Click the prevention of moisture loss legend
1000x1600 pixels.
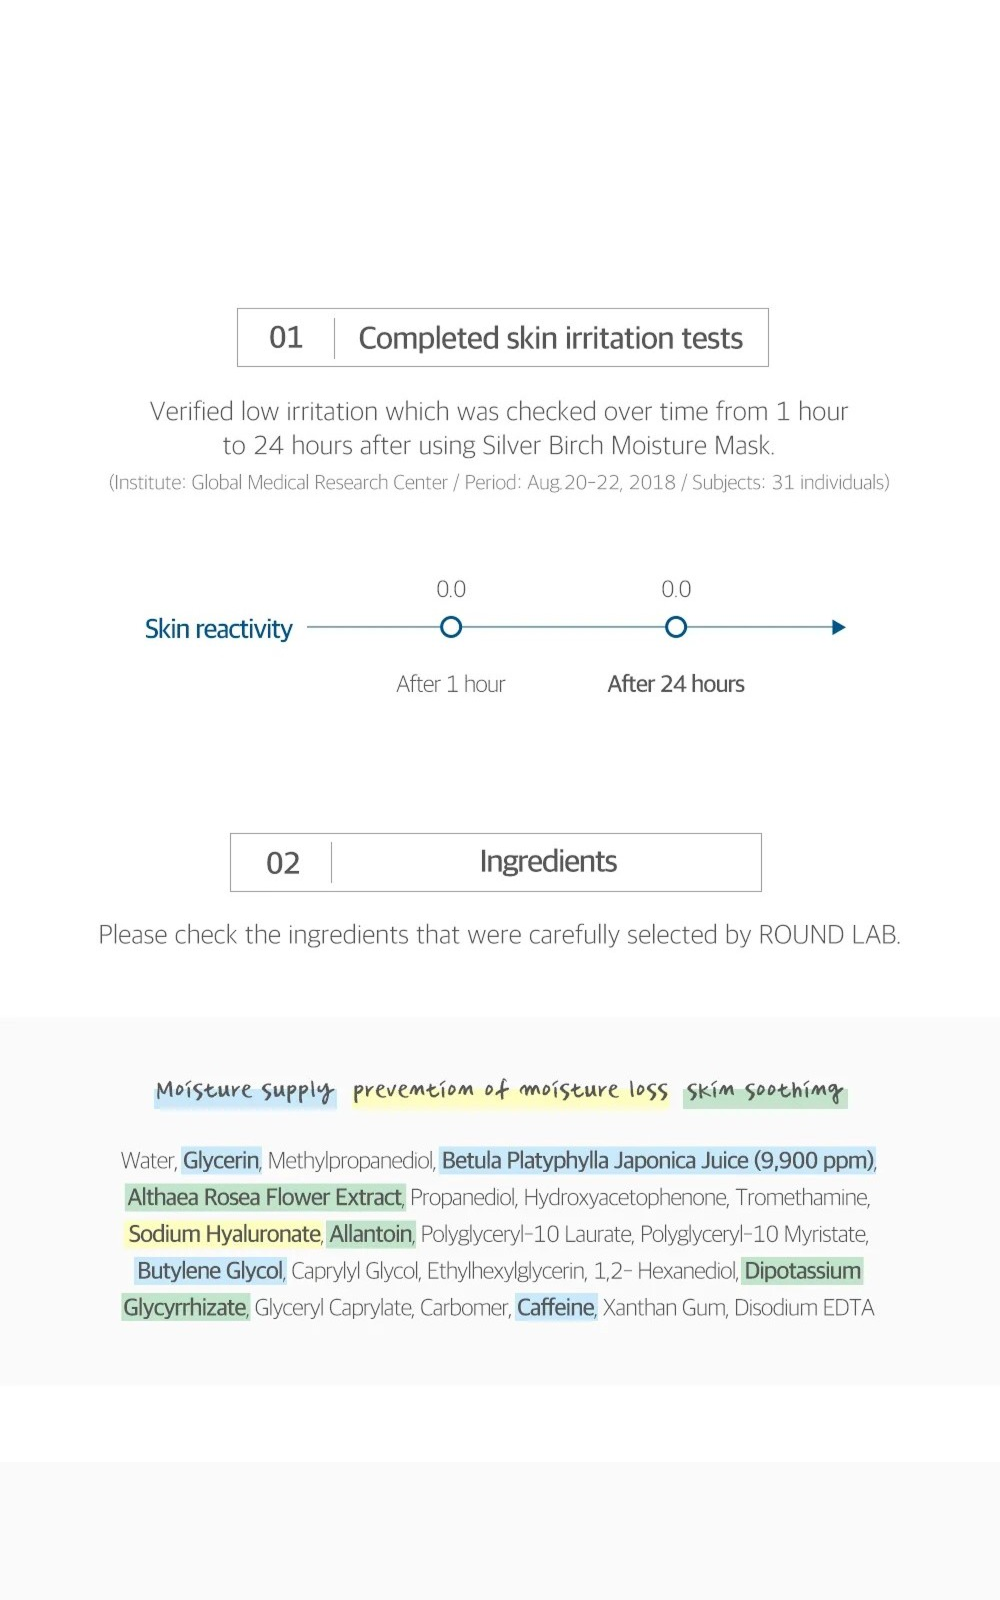(x=510, y=1090)
